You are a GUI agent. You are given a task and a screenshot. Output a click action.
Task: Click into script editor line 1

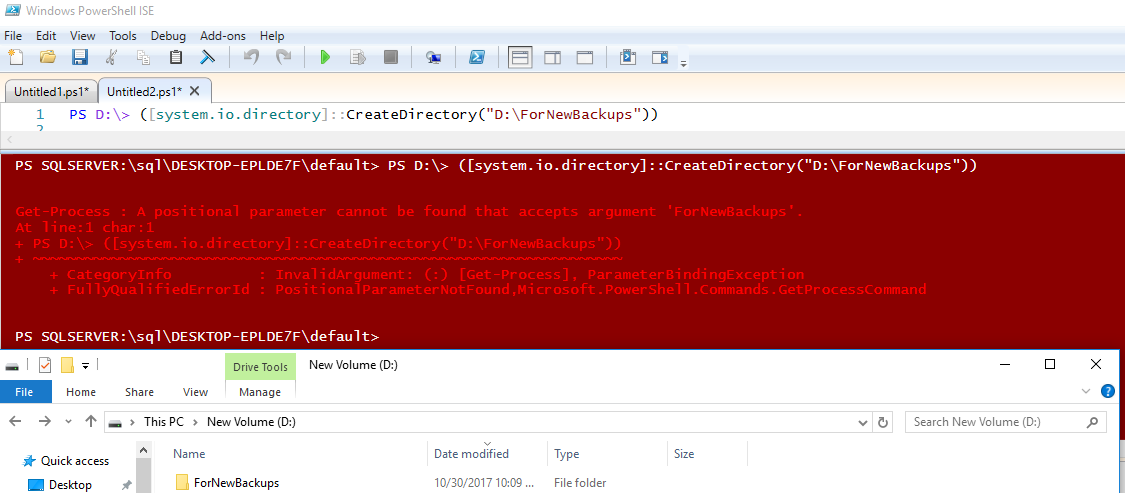click(362, 114)
